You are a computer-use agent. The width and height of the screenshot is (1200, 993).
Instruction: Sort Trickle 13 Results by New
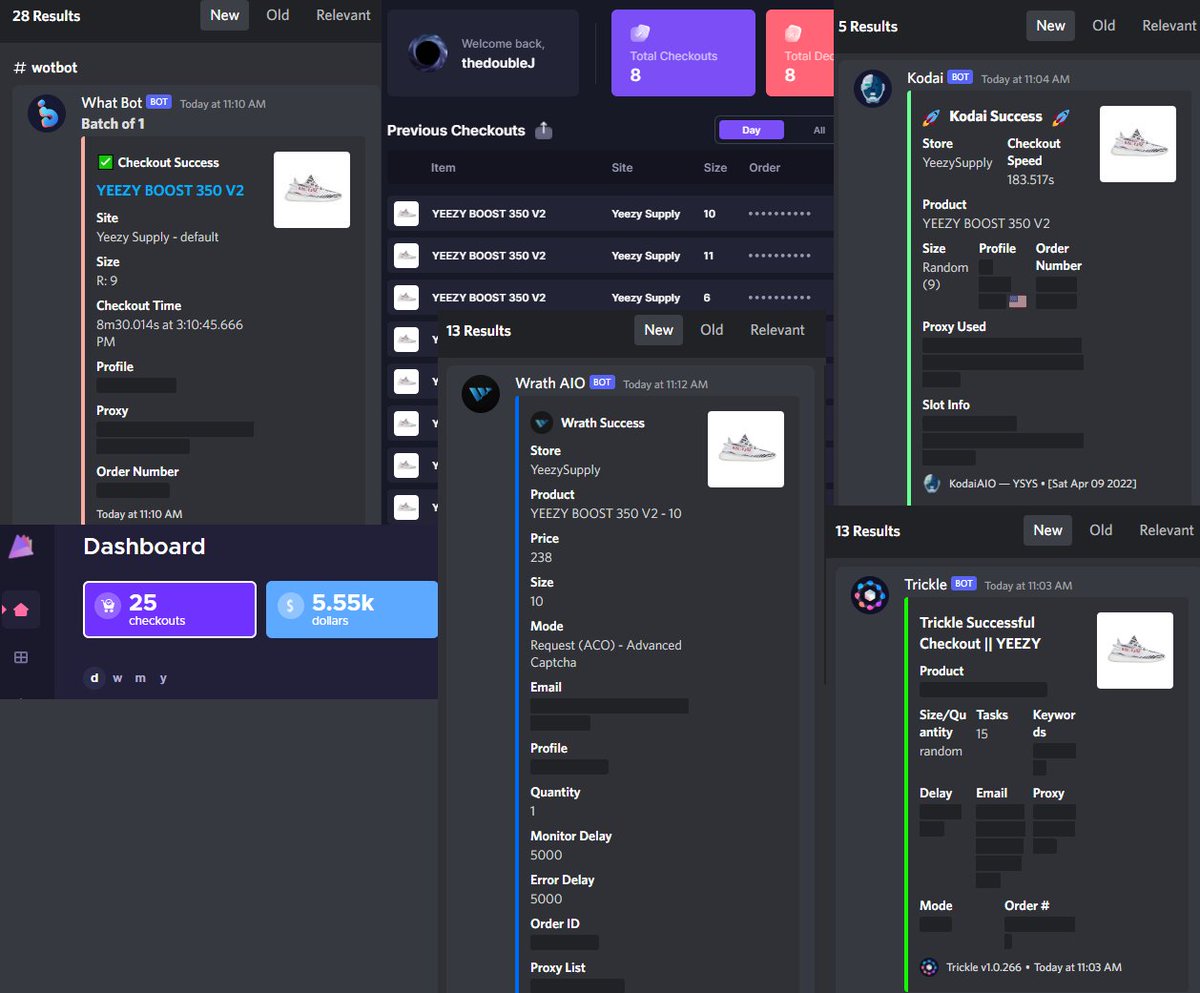1048,530
